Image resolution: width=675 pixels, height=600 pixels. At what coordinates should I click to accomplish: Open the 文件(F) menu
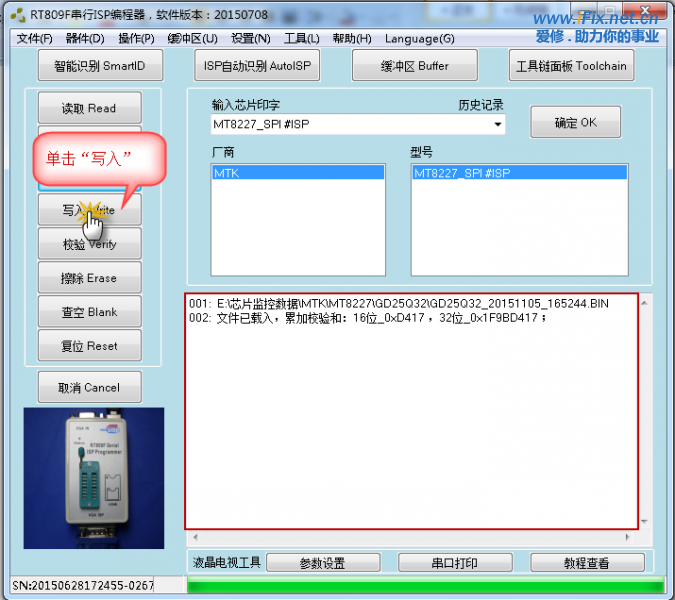pyautogui.click(x=34, y=38)
